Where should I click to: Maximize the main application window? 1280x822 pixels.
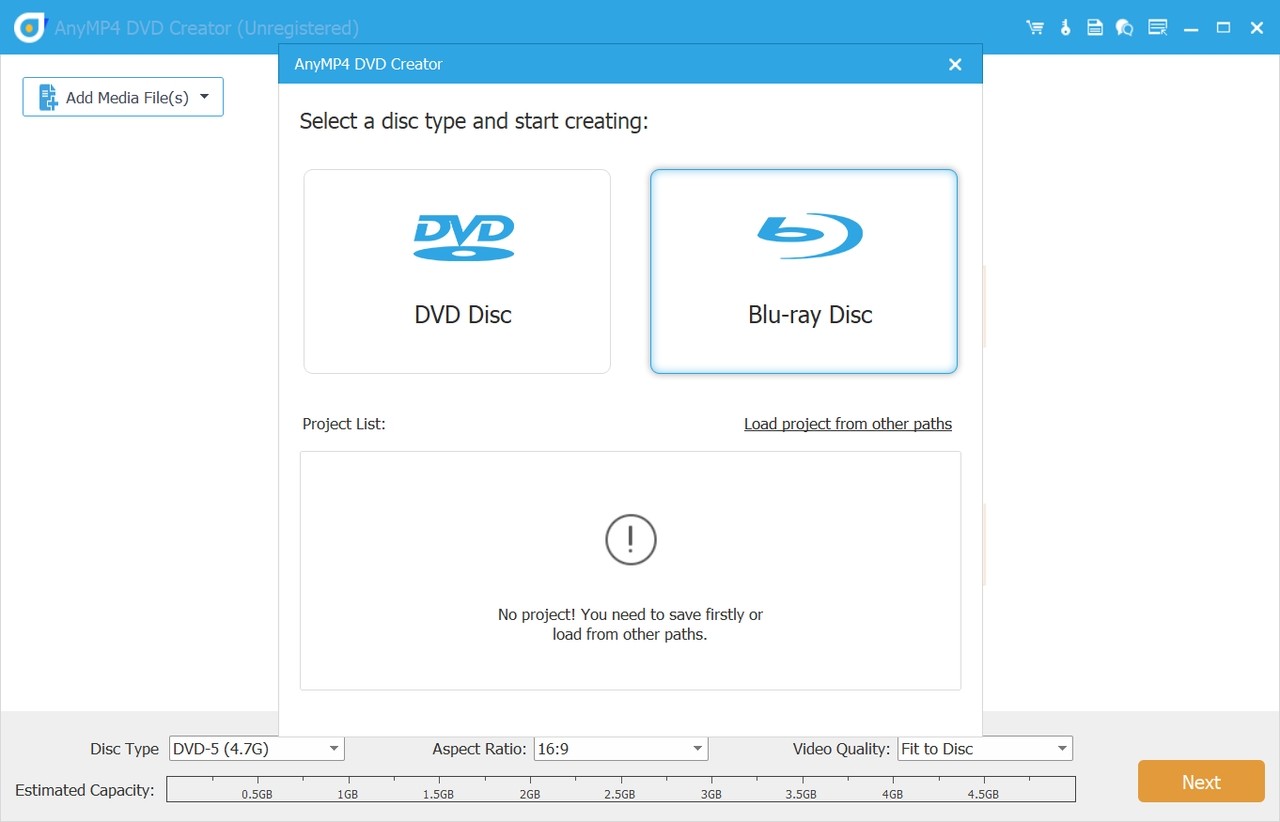(x=1223, y=28)
